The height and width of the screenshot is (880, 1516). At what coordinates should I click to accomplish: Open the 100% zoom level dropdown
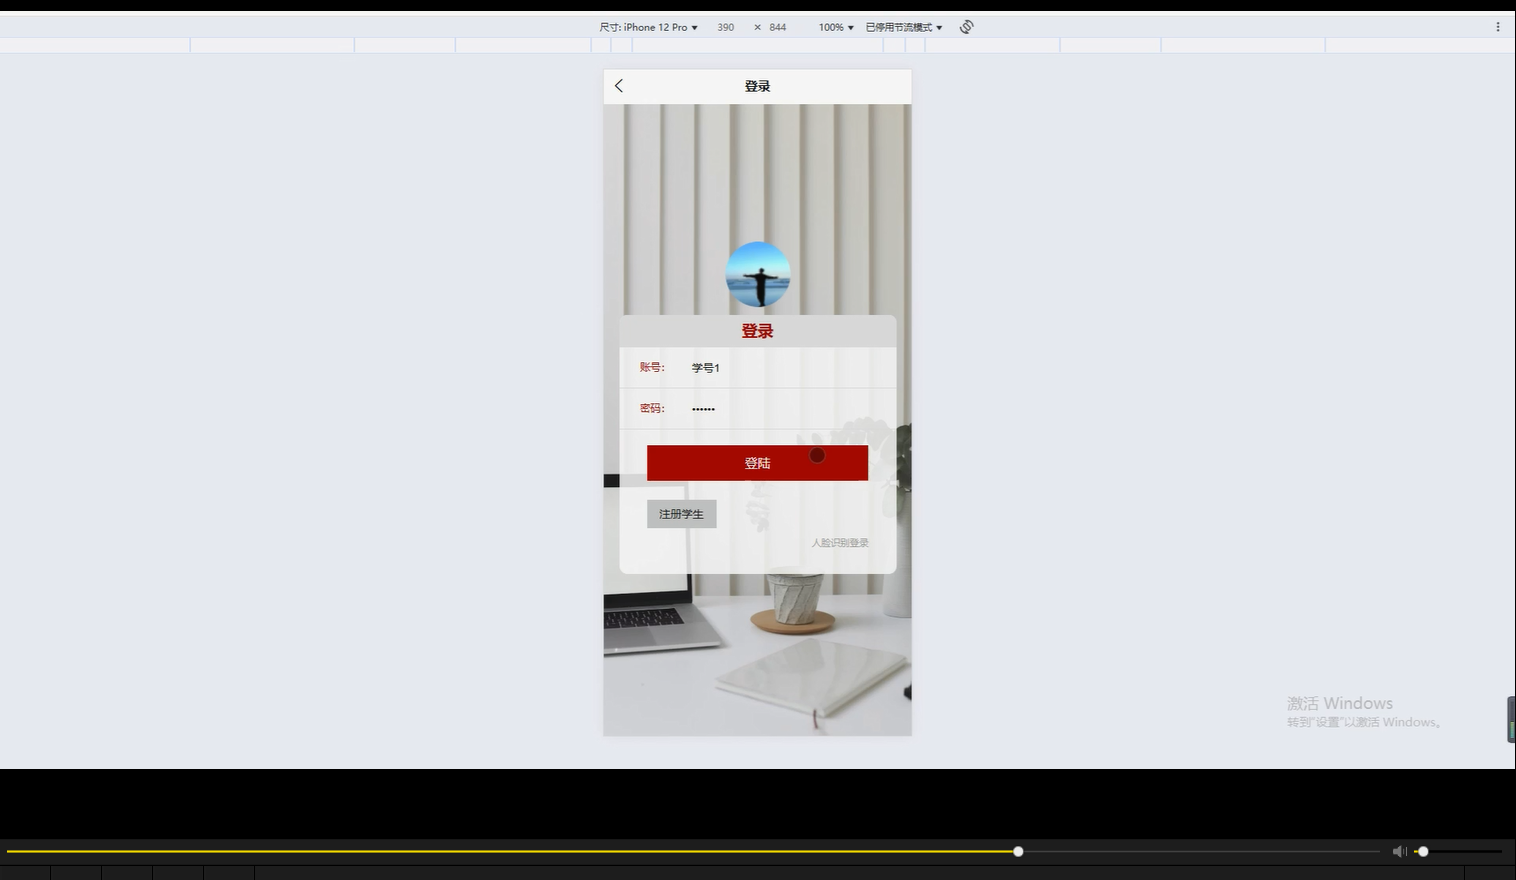tap(835, 27)
